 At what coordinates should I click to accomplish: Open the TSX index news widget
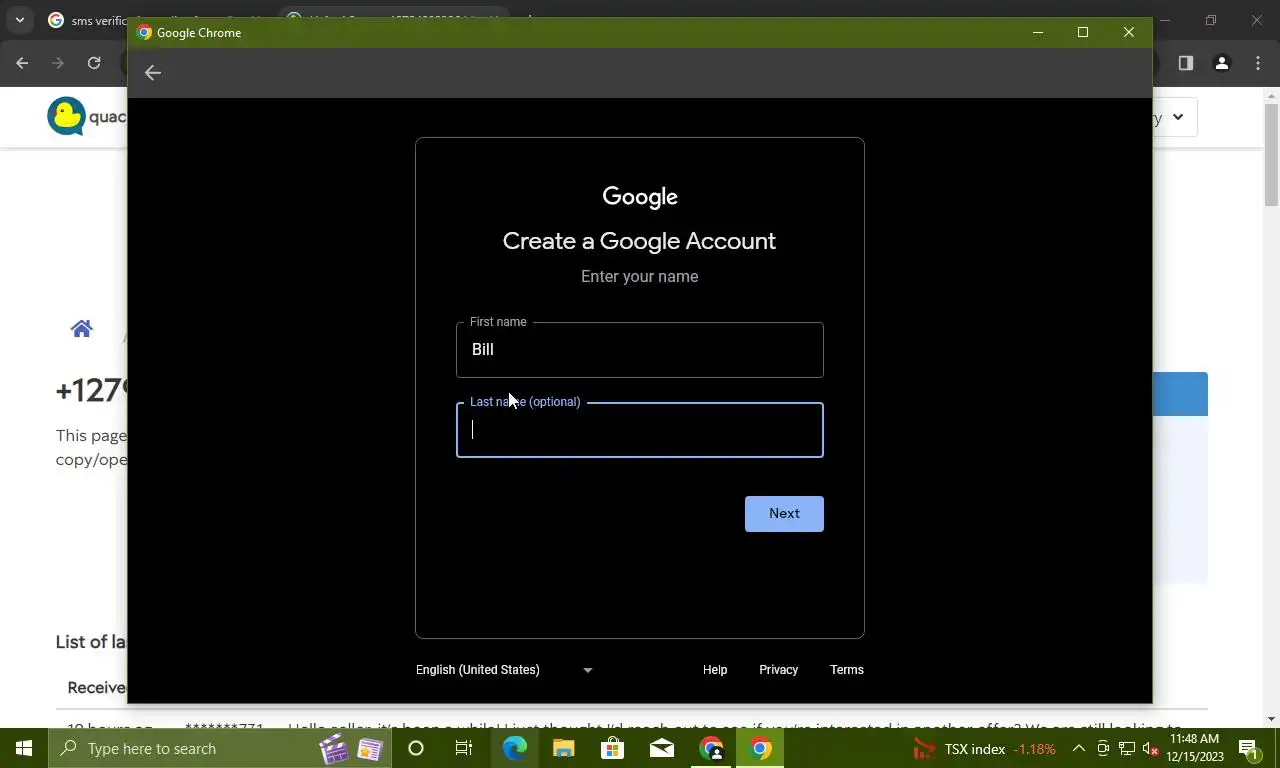(985, 749)
